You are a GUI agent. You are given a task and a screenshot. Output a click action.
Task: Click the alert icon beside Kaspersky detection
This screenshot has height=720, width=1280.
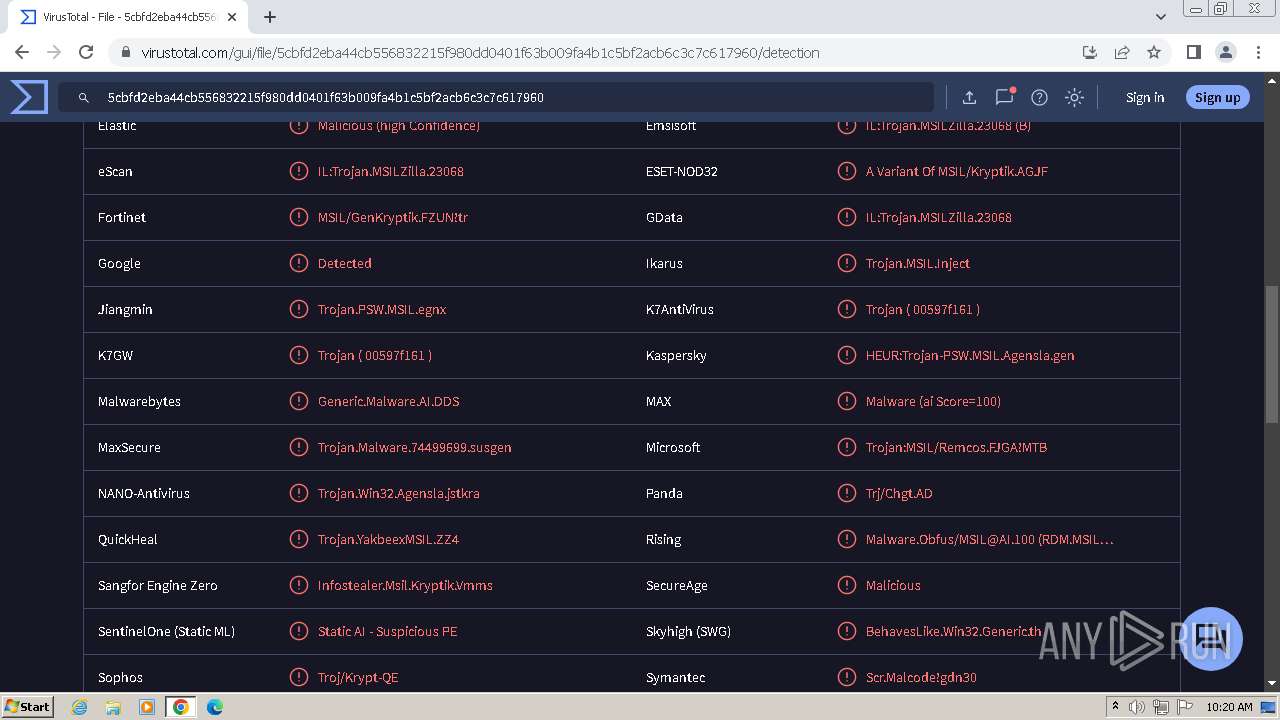(846, 355)
